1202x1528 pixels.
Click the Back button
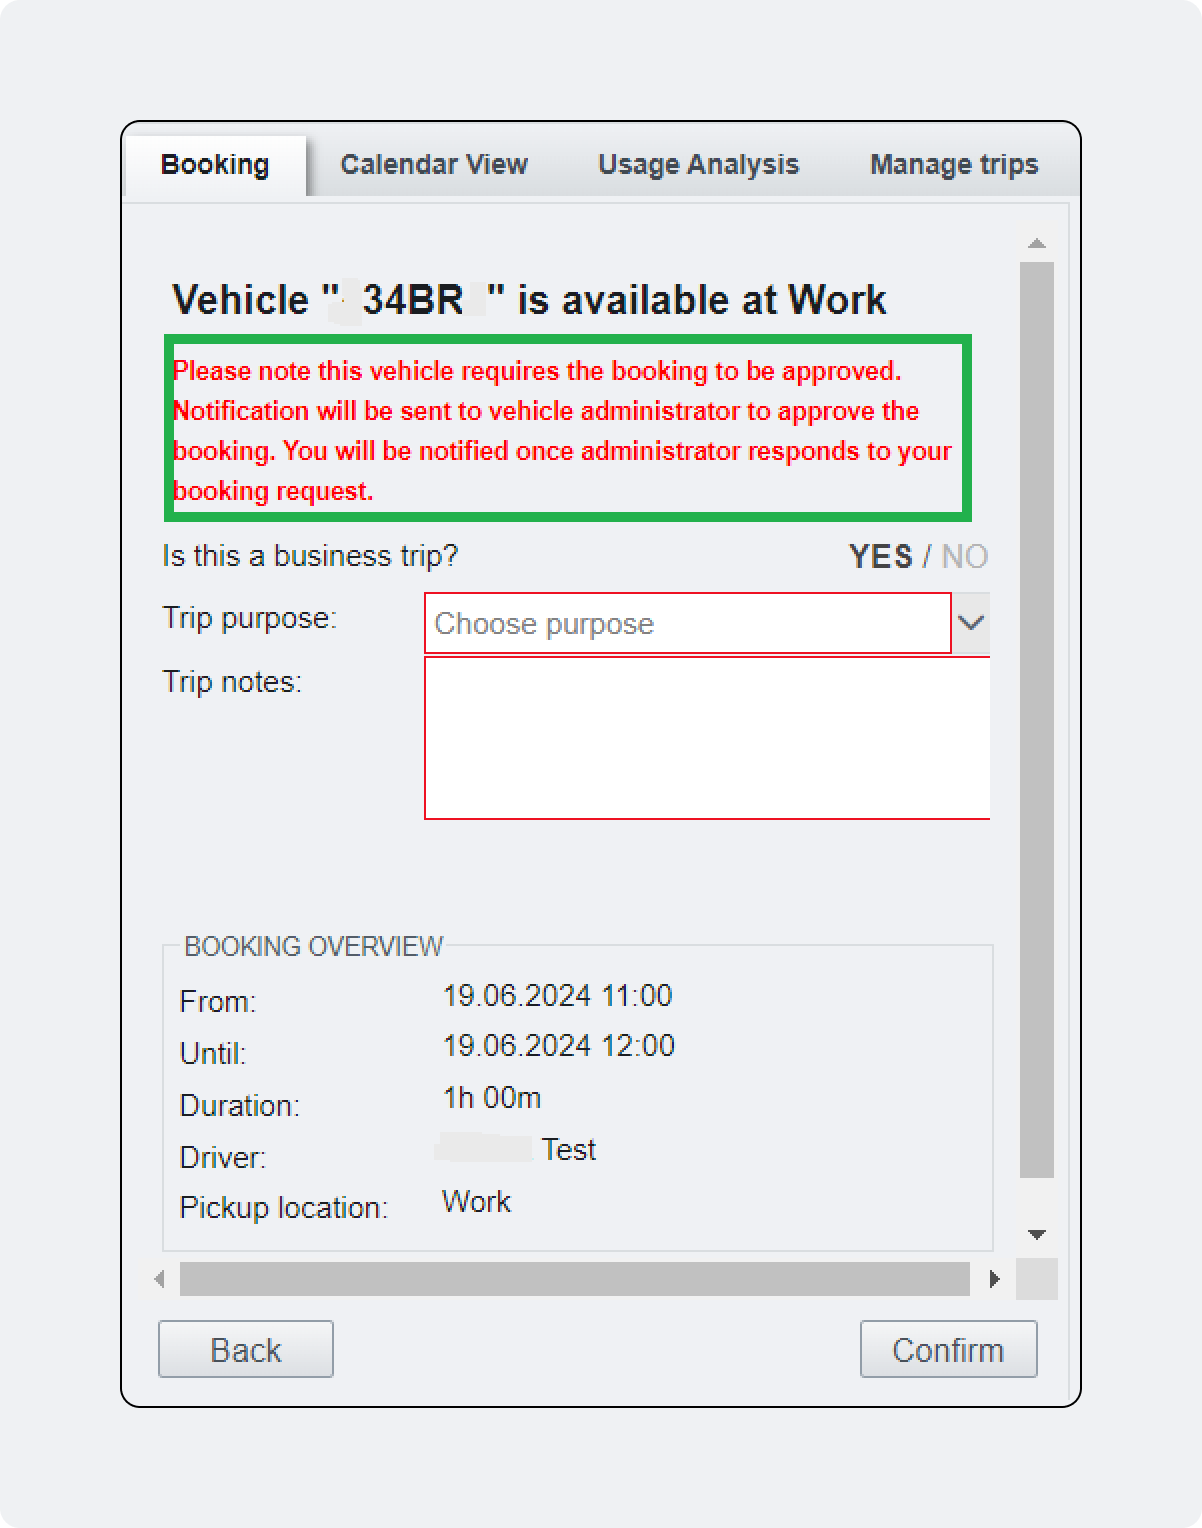click(x=246, y=1349)
